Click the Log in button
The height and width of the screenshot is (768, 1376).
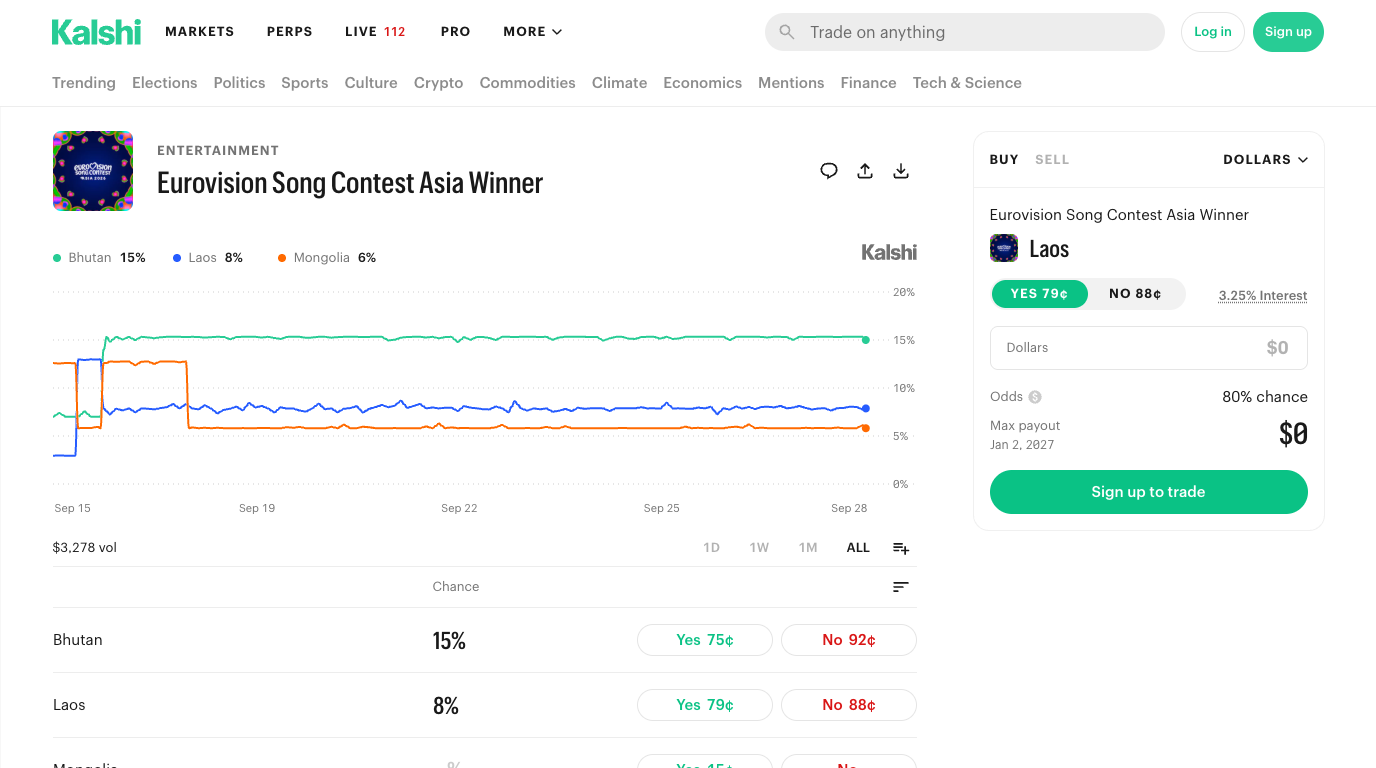tap(1213, 32)
